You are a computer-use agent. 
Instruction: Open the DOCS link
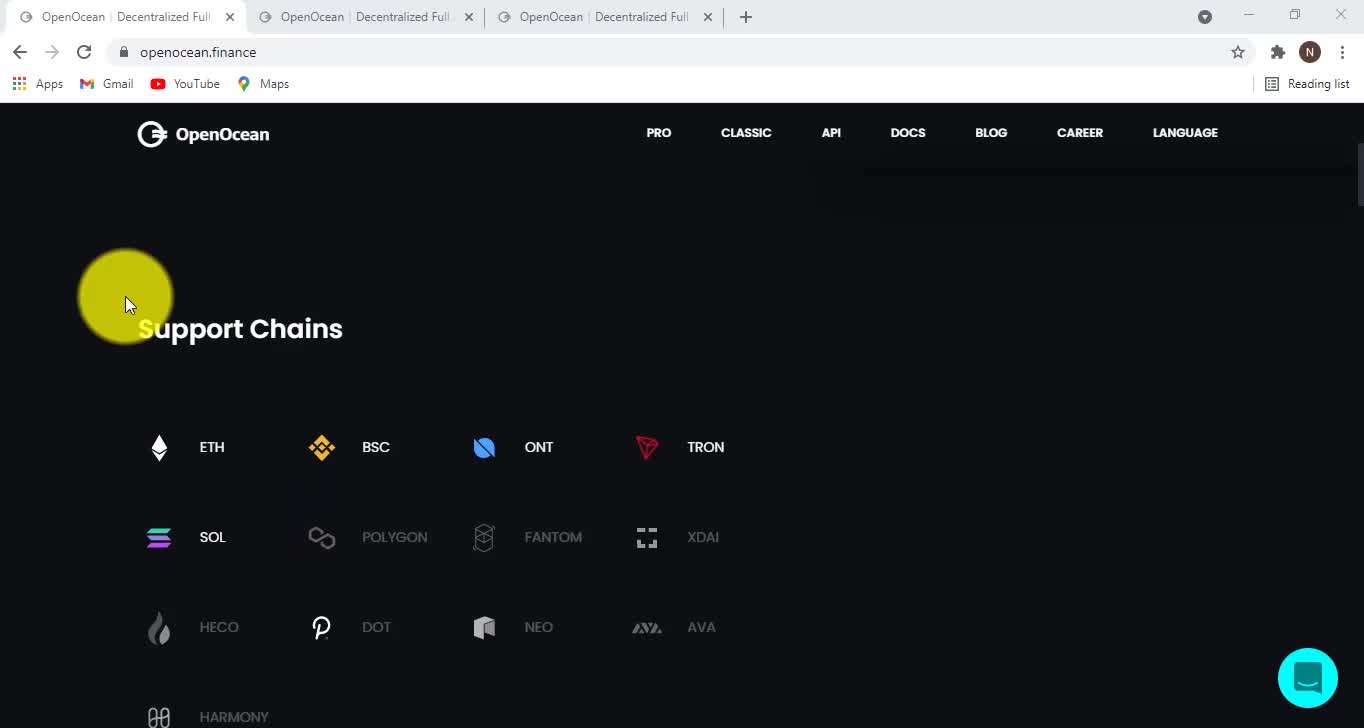[x=907, y=133]
